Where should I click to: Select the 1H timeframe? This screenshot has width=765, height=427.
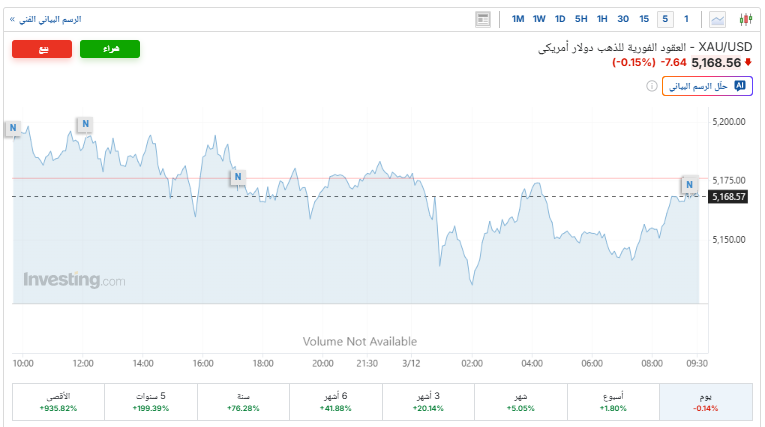[602, 19]
